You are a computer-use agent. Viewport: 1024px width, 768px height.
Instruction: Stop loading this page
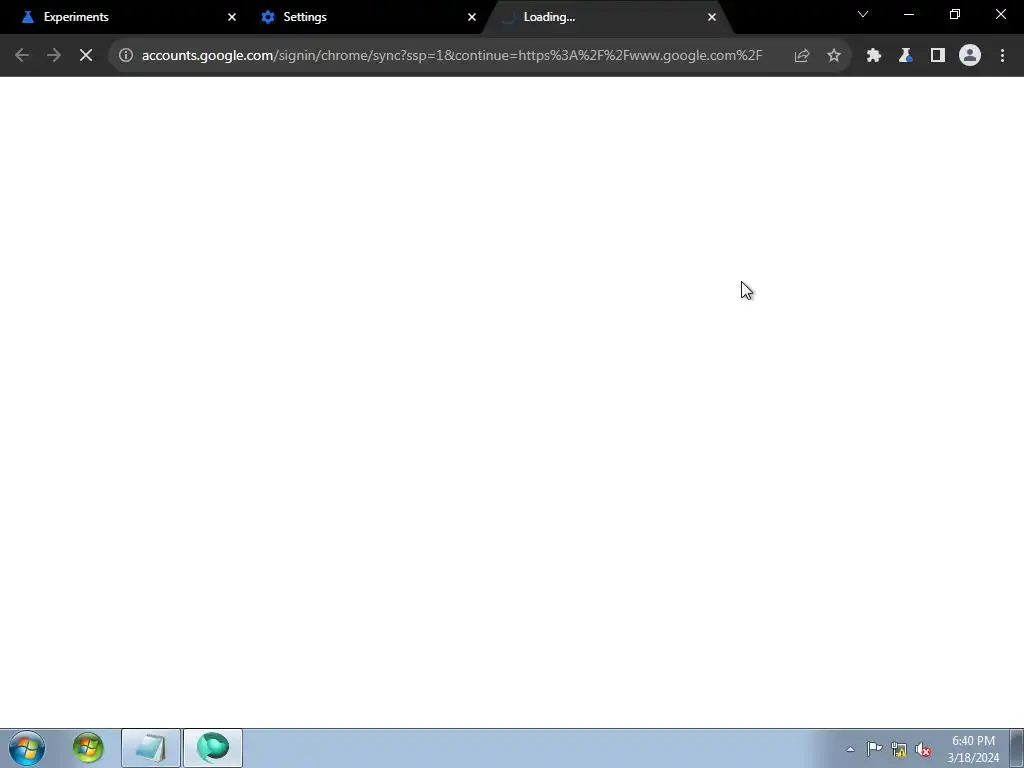(86, 56)
